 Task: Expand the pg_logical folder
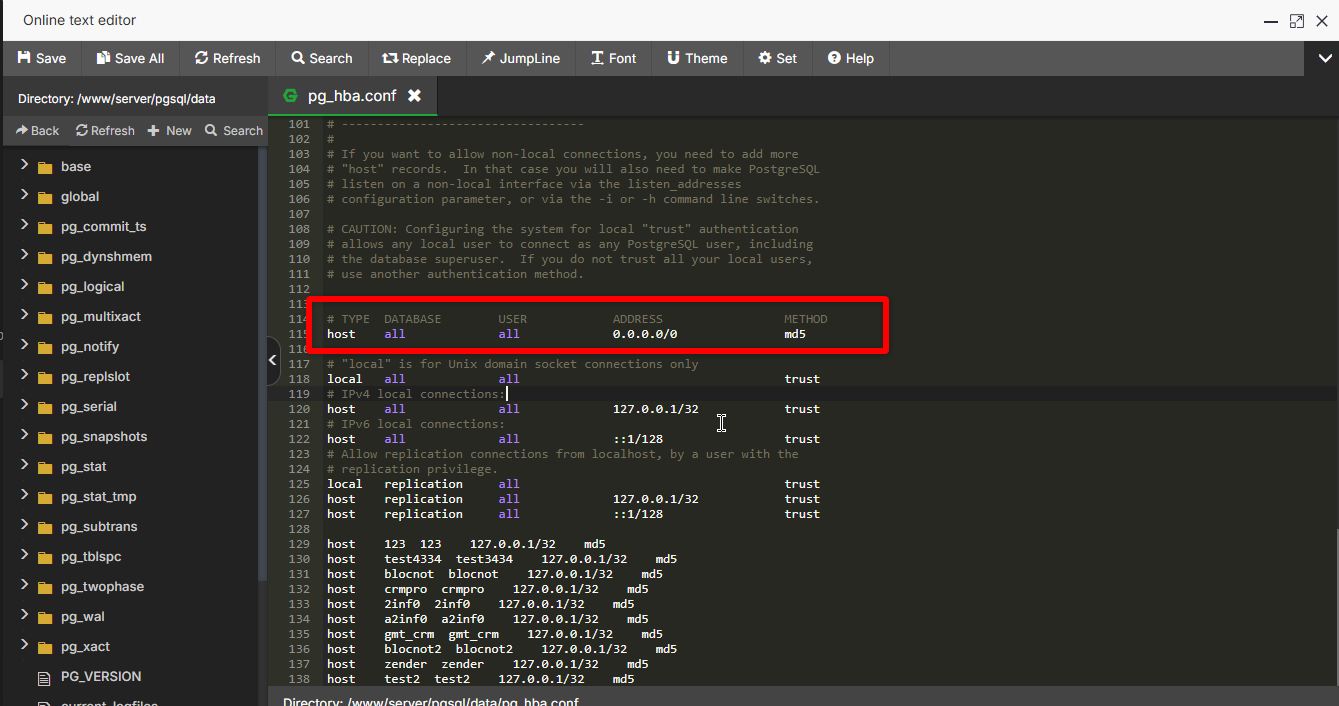[x=25, y=286]
